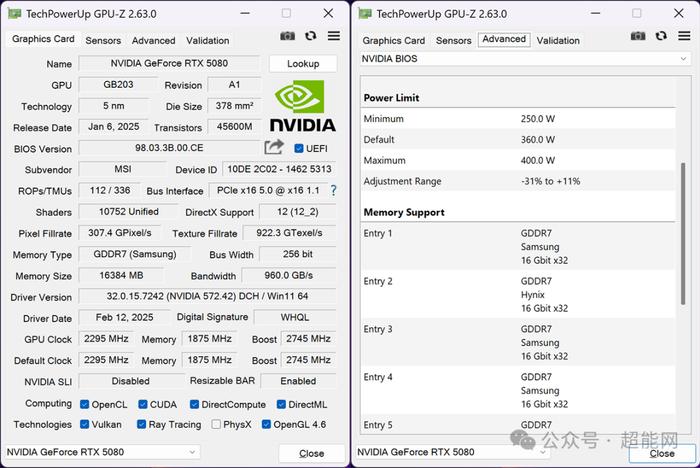
Task: Click the refresh icon in left GPU-Z window
Action: [x=311, y=36]
